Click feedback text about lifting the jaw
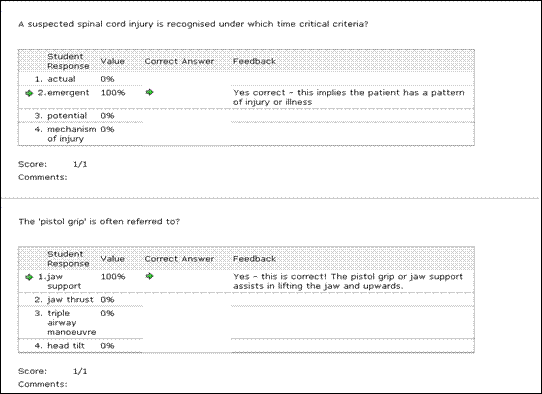542x394 pixels. tap(348, 281)
